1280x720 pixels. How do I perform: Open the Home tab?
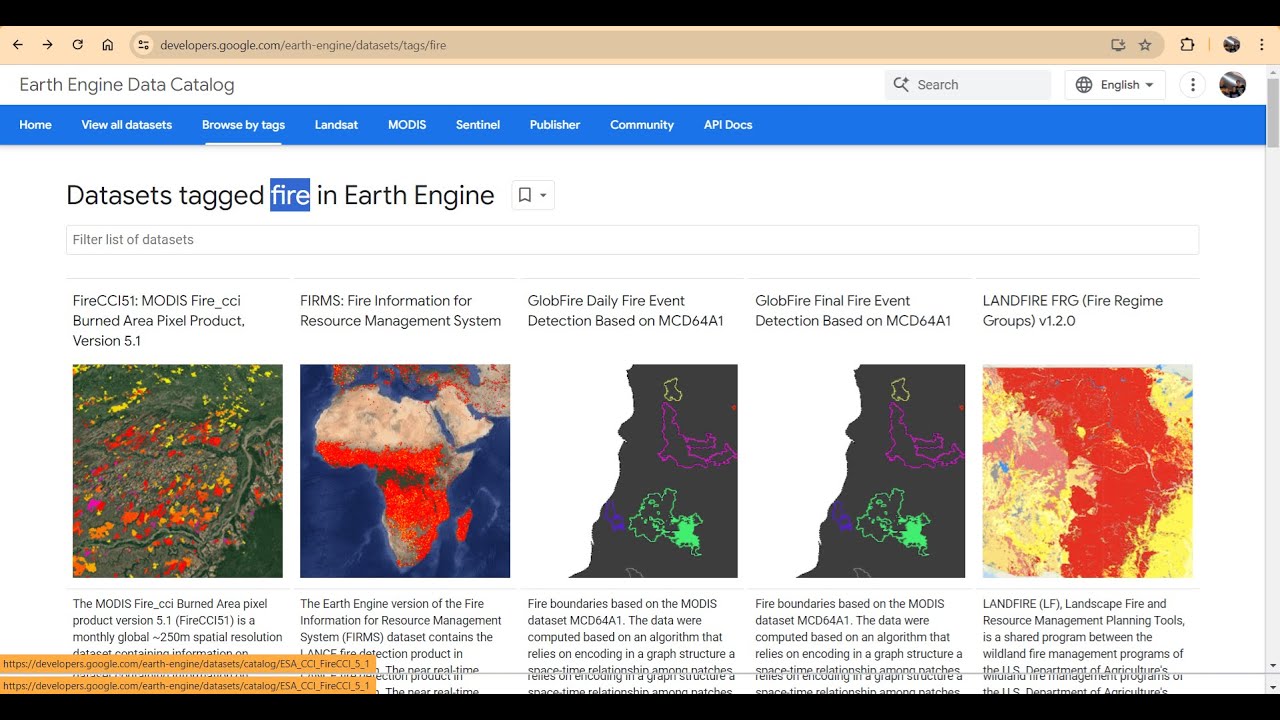(35, 125)
